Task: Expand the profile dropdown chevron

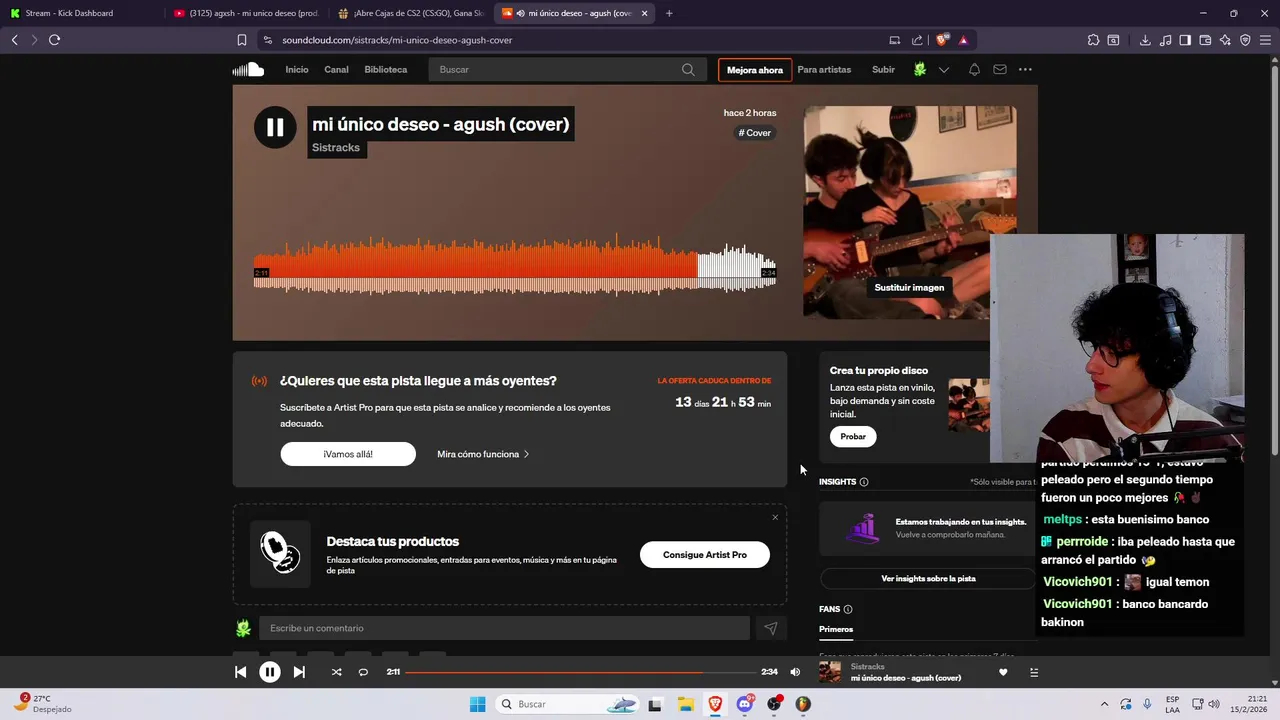Action: coord(943,70)
